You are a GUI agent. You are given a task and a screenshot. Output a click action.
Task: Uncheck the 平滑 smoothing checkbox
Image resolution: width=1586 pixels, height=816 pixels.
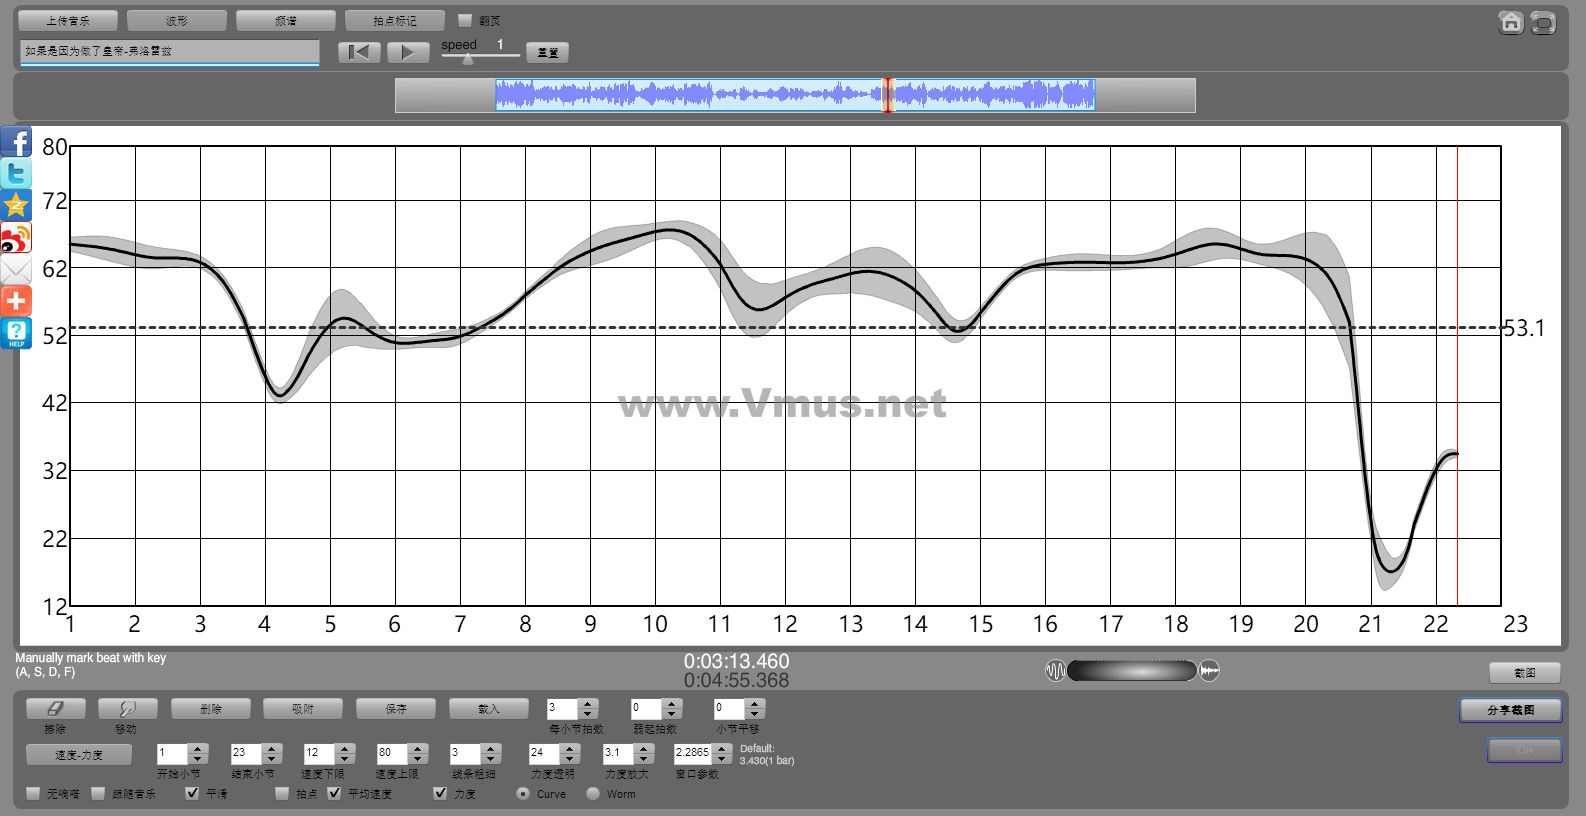point(192,793)
